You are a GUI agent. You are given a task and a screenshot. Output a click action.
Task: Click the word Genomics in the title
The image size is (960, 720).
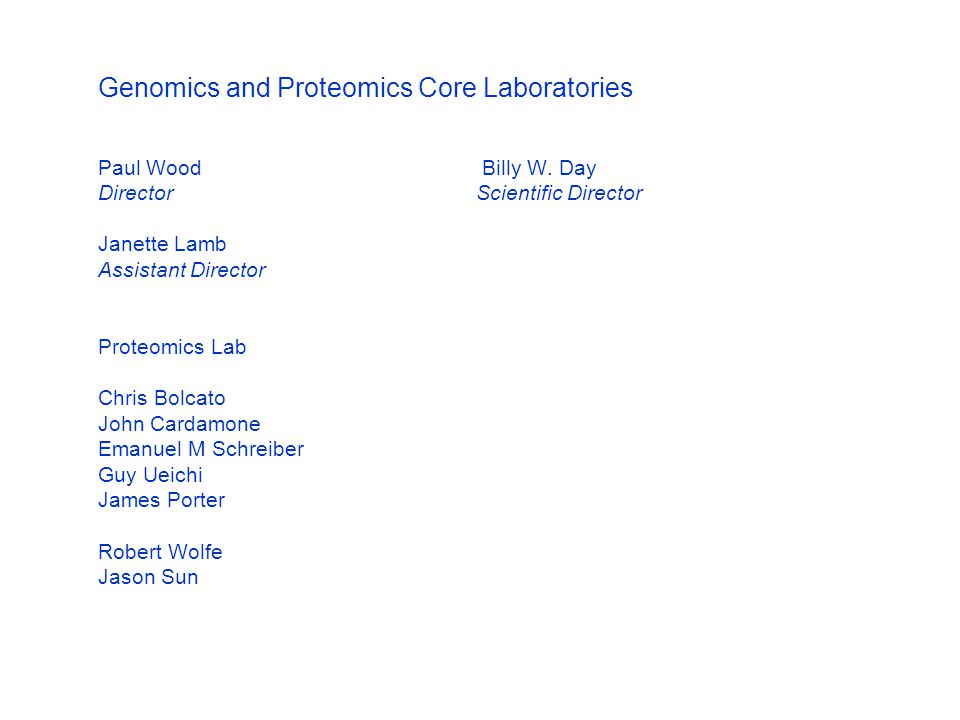point(159,88)
